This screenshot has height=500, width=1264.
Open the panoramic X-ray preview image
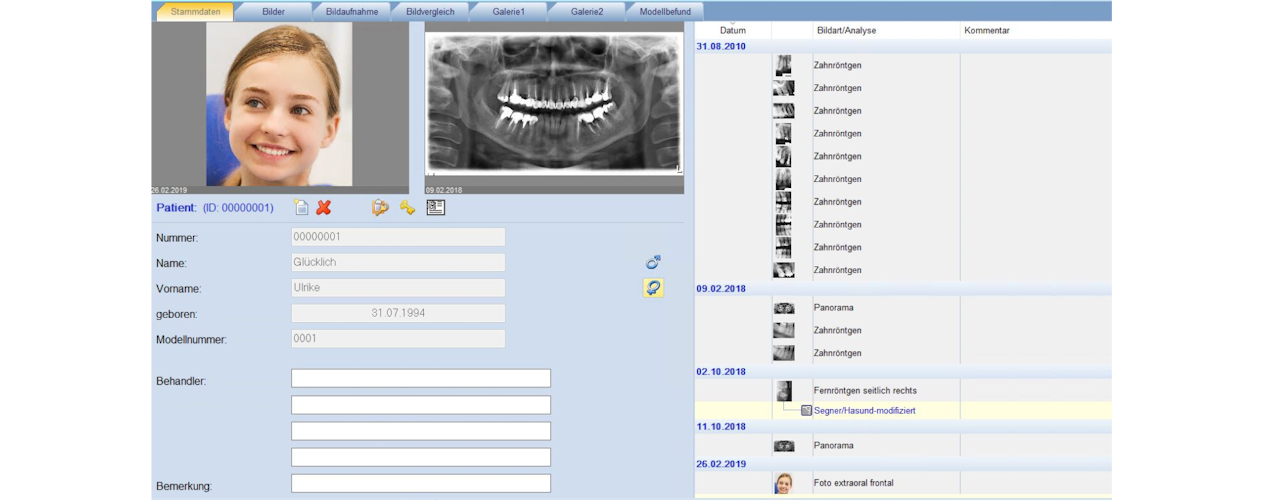coord(554,103)
